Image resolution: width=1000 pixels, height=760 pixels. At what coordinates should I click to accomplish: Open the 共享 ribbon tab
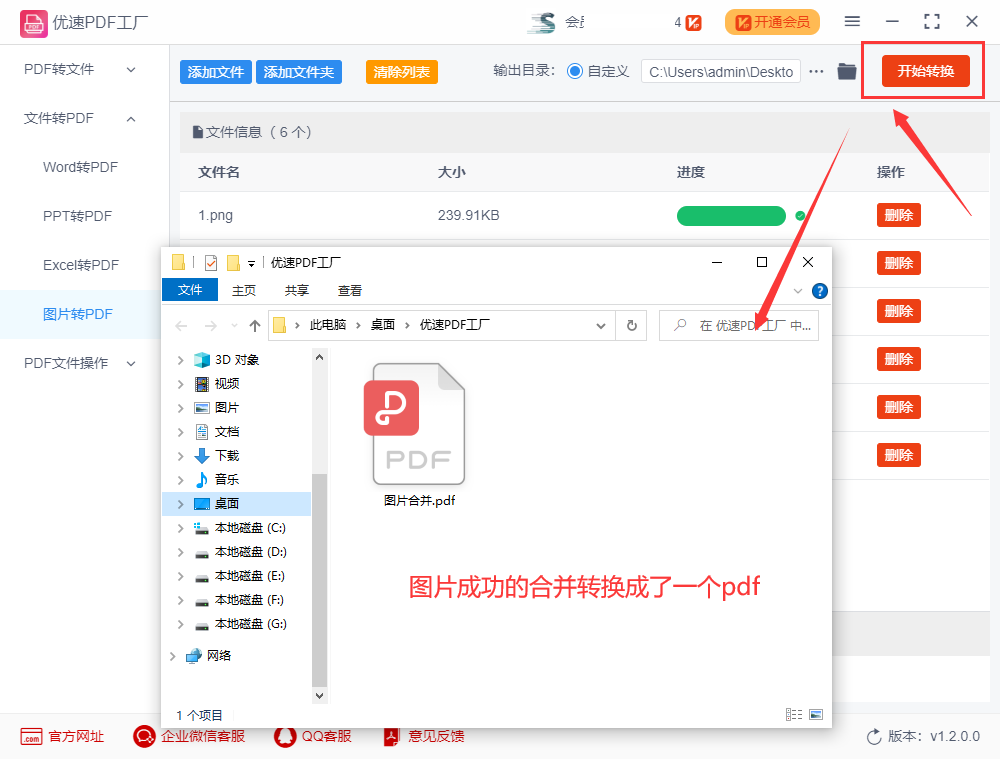(x=297, y=291)
